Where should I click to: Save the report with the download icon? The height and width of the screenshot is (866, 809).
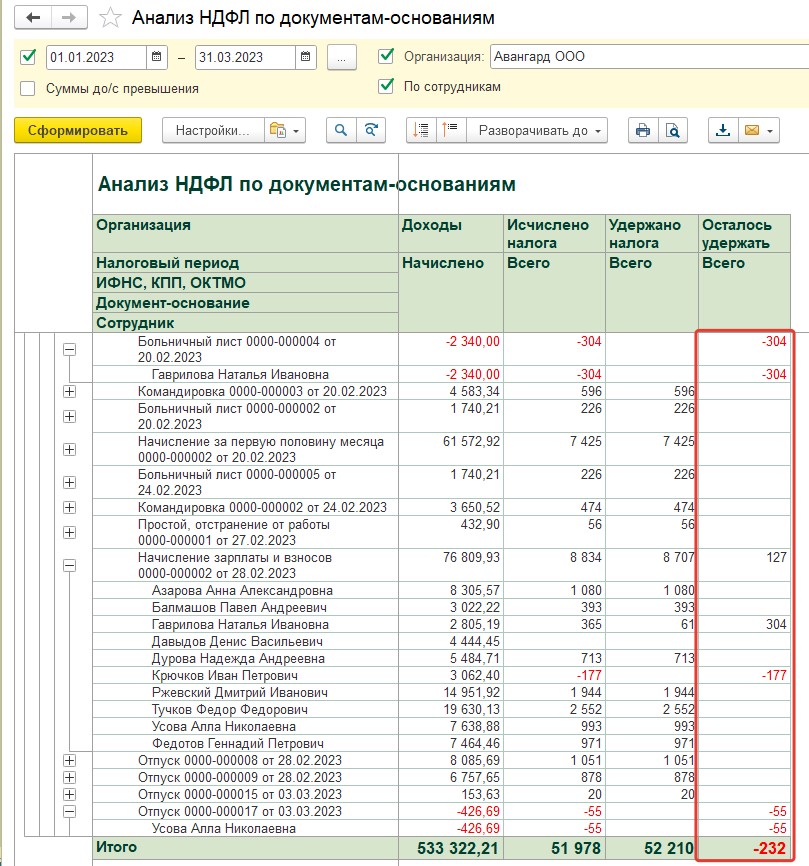[x=723, y=131]
